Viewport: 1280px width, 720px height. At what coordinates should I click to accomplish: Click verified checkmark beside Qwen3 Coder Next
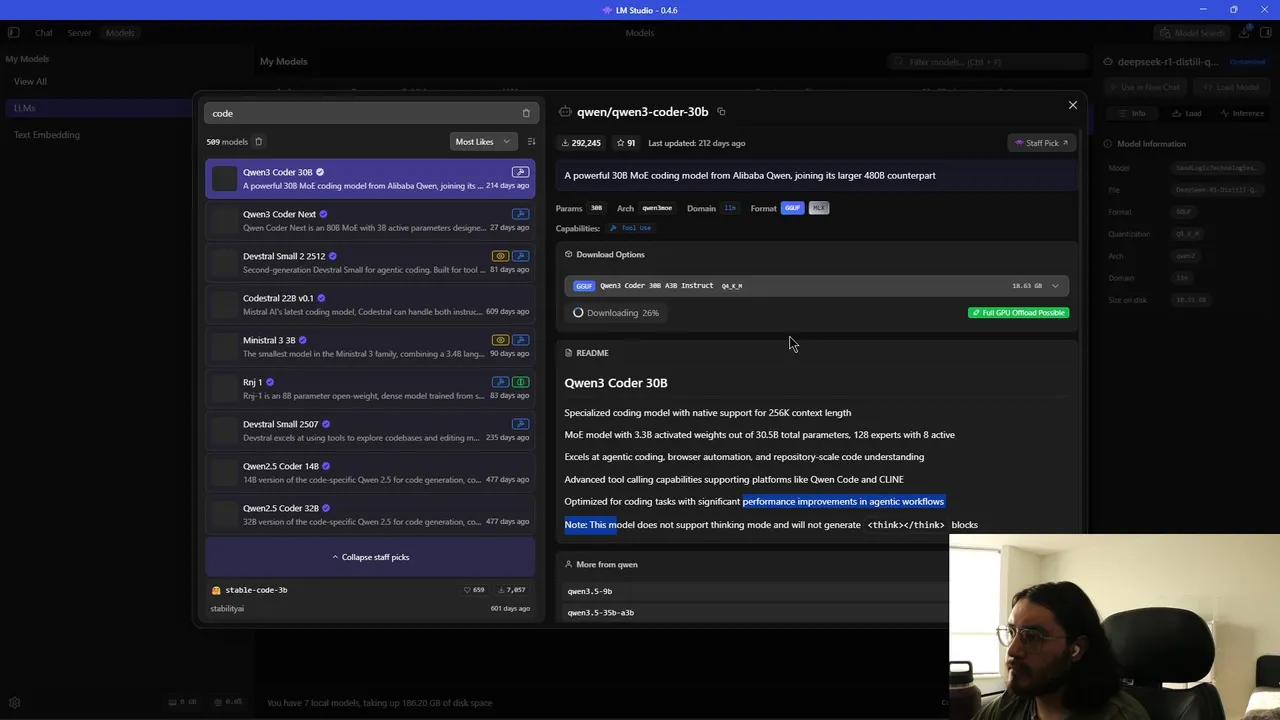click(323, 214)
